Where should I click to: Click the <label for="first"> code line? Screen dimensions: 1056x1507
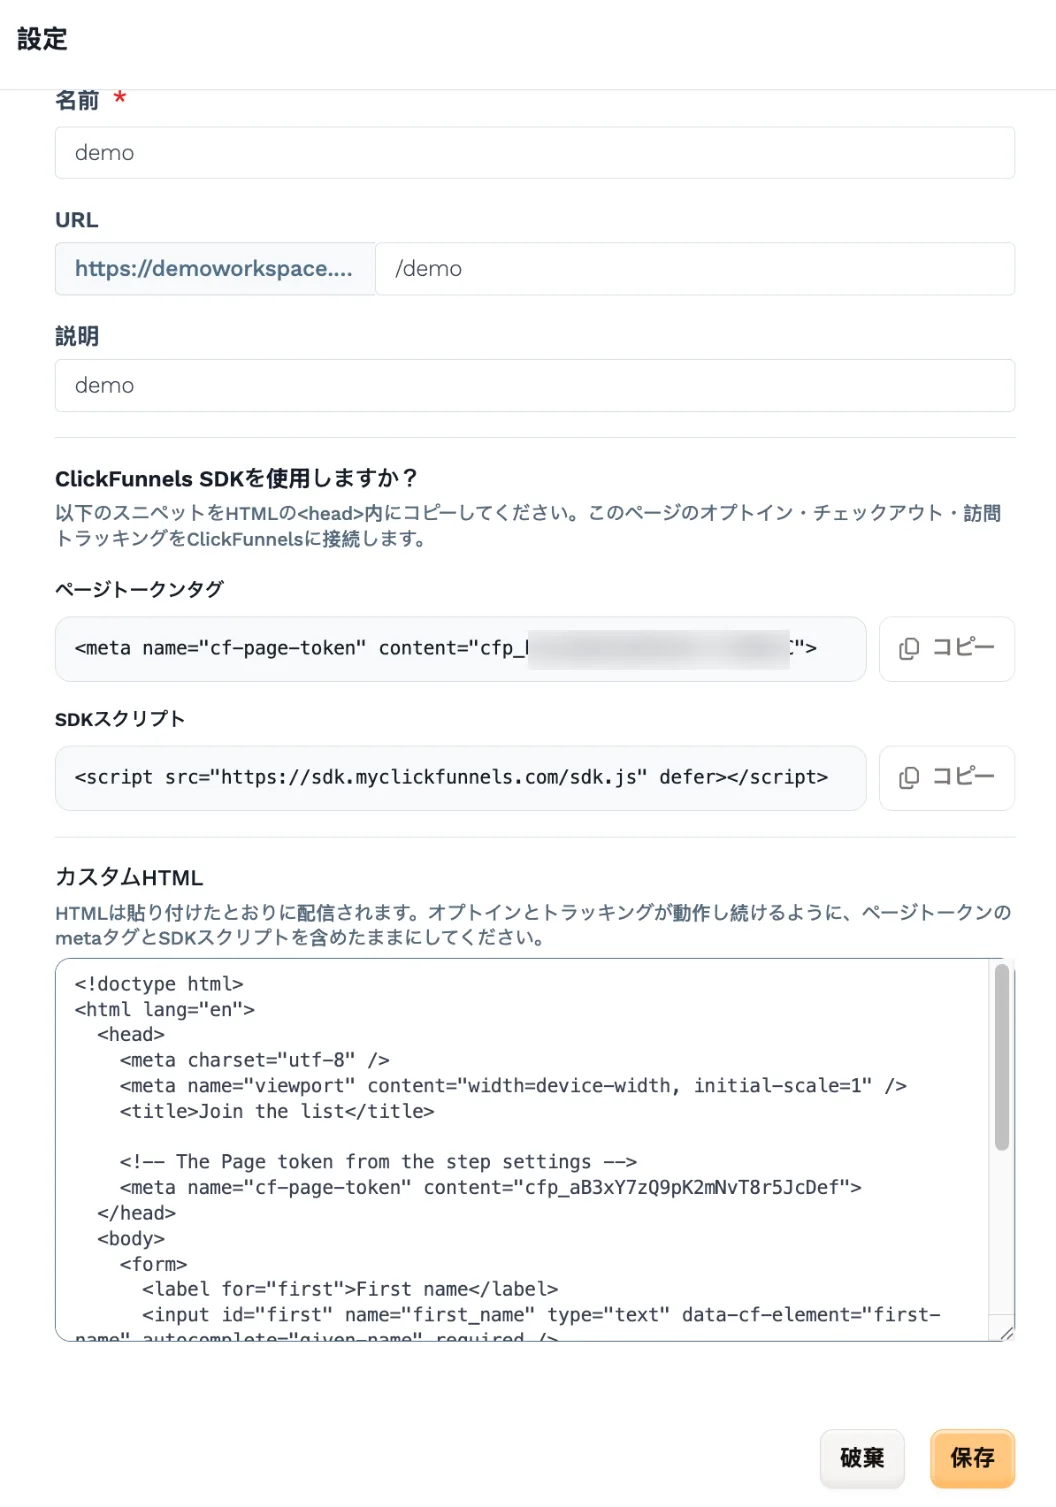pos(350,1290)
